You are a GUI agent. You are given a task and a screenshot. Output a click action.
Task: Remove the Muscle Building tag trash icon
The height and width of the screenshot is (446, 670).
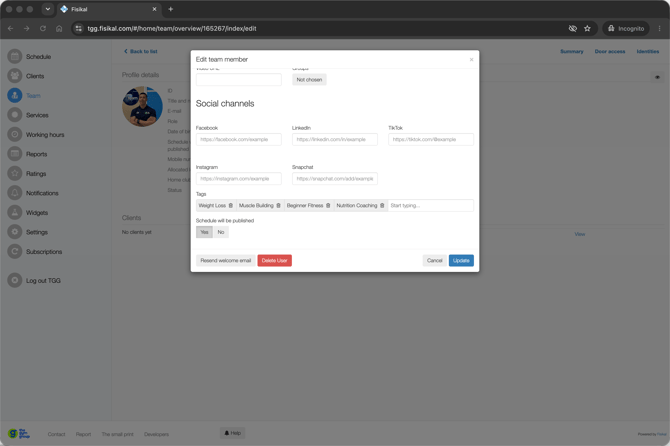point(279,205)
